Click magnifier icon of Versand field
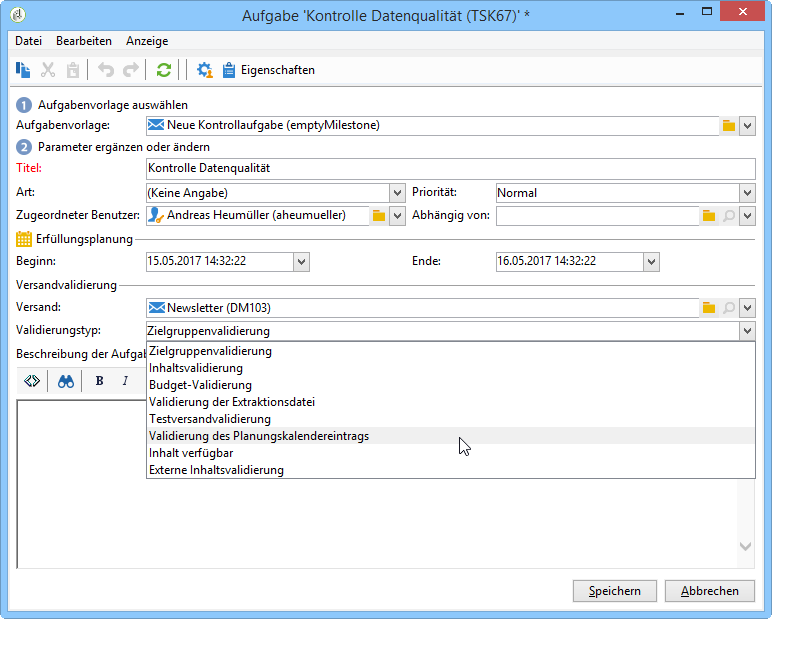The width and height of the screenshot is (804, 651). point(729,308)
